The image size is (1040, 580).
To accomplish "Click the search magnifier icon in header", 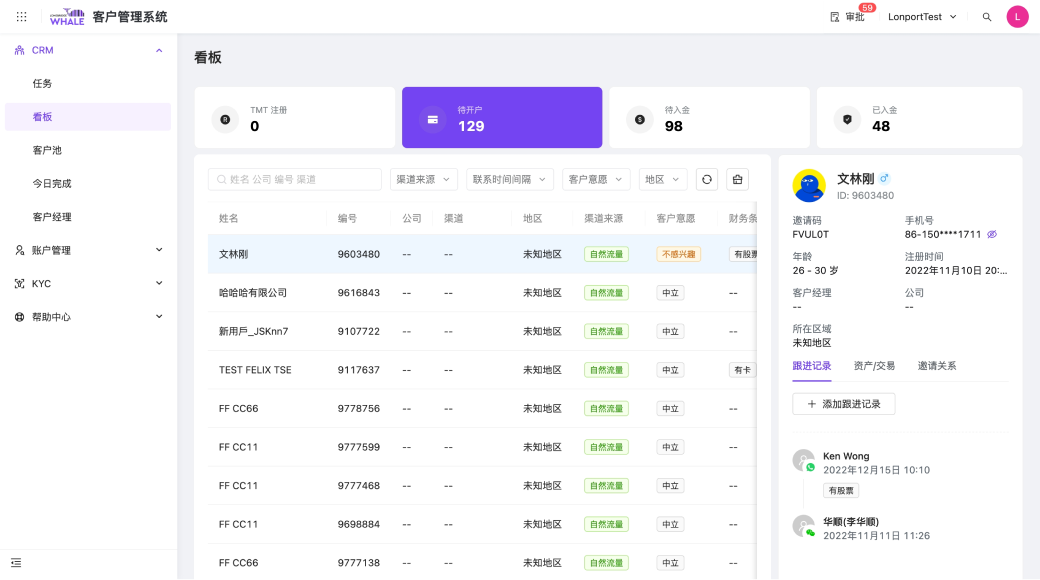I will 987,17.
